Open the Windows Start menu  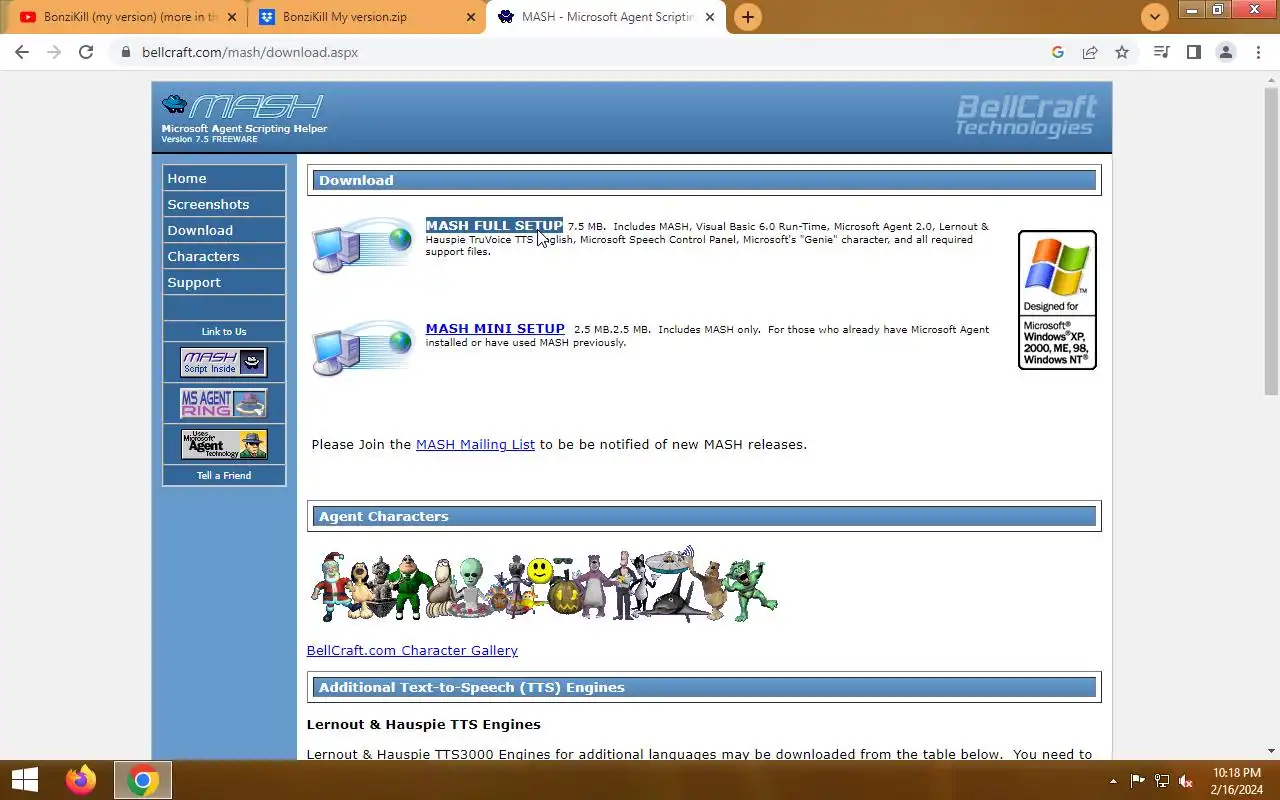pos(24,780)
